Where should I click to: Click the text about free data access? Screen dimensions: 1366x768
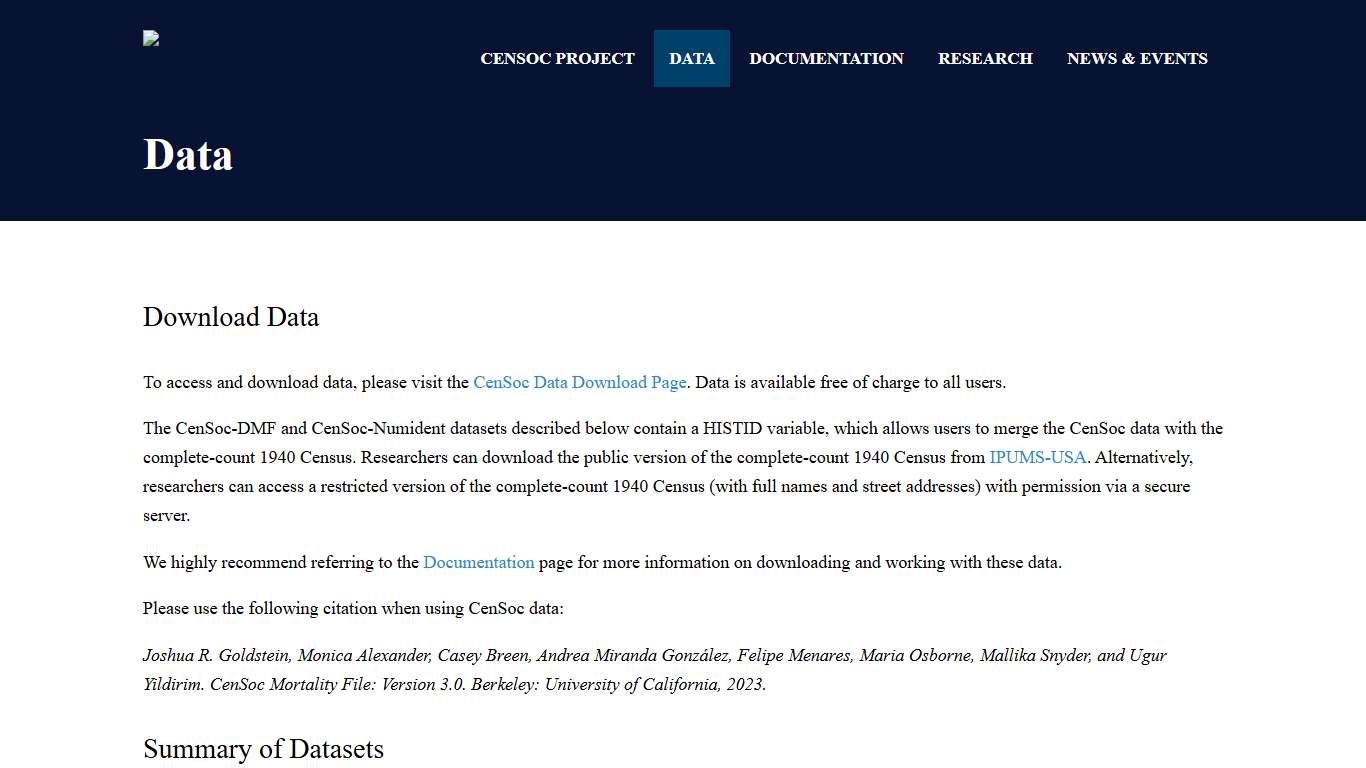(847, 382)
